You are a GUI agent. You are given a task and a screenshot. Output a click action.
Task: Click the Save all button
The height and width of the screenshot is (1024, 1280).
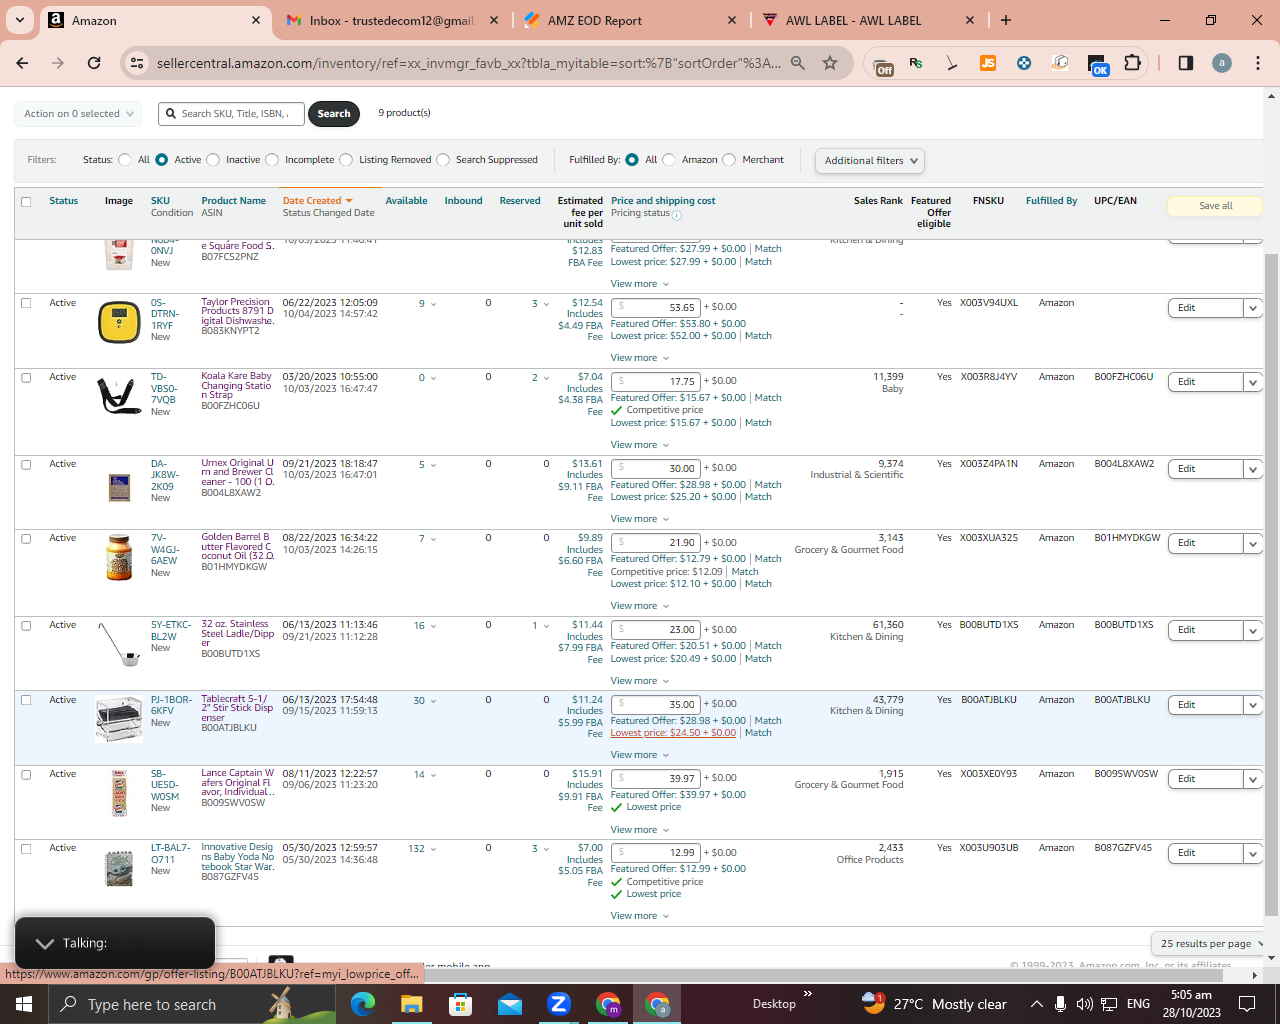[1215, 206]
